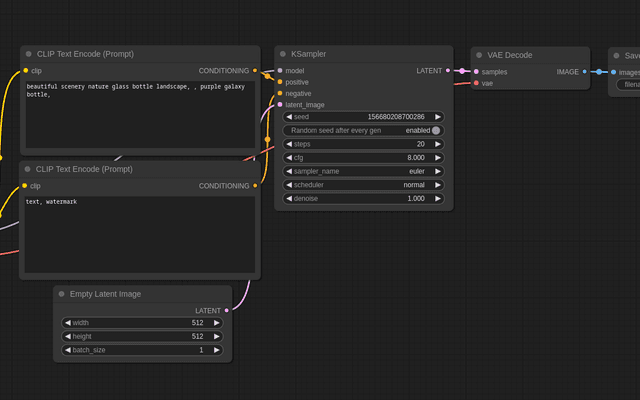The height and width of the screenshot is (400, 640).
Task: Toggle Random seed after every gen
Action: (363, 131)
